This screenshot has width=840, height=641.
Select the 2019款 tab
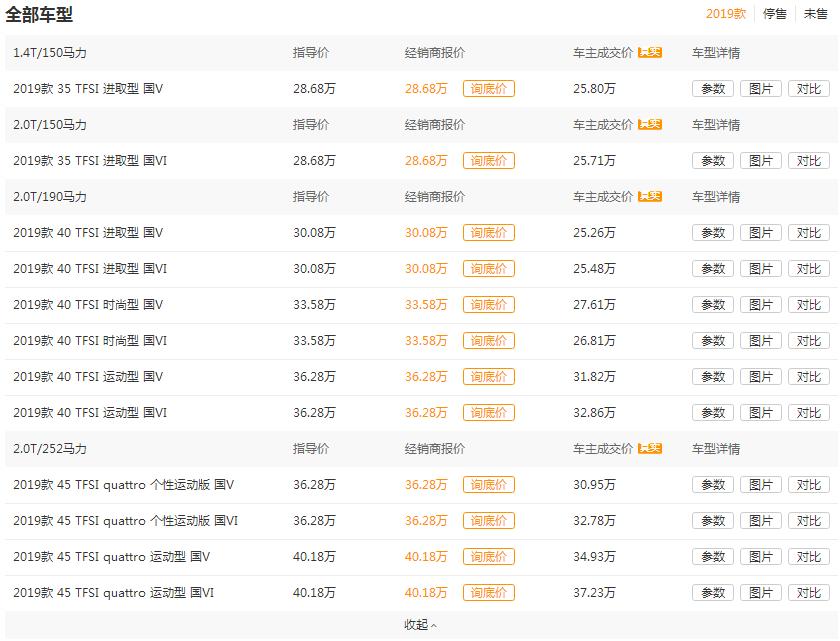pyautogui.click(x=730, y=13)
